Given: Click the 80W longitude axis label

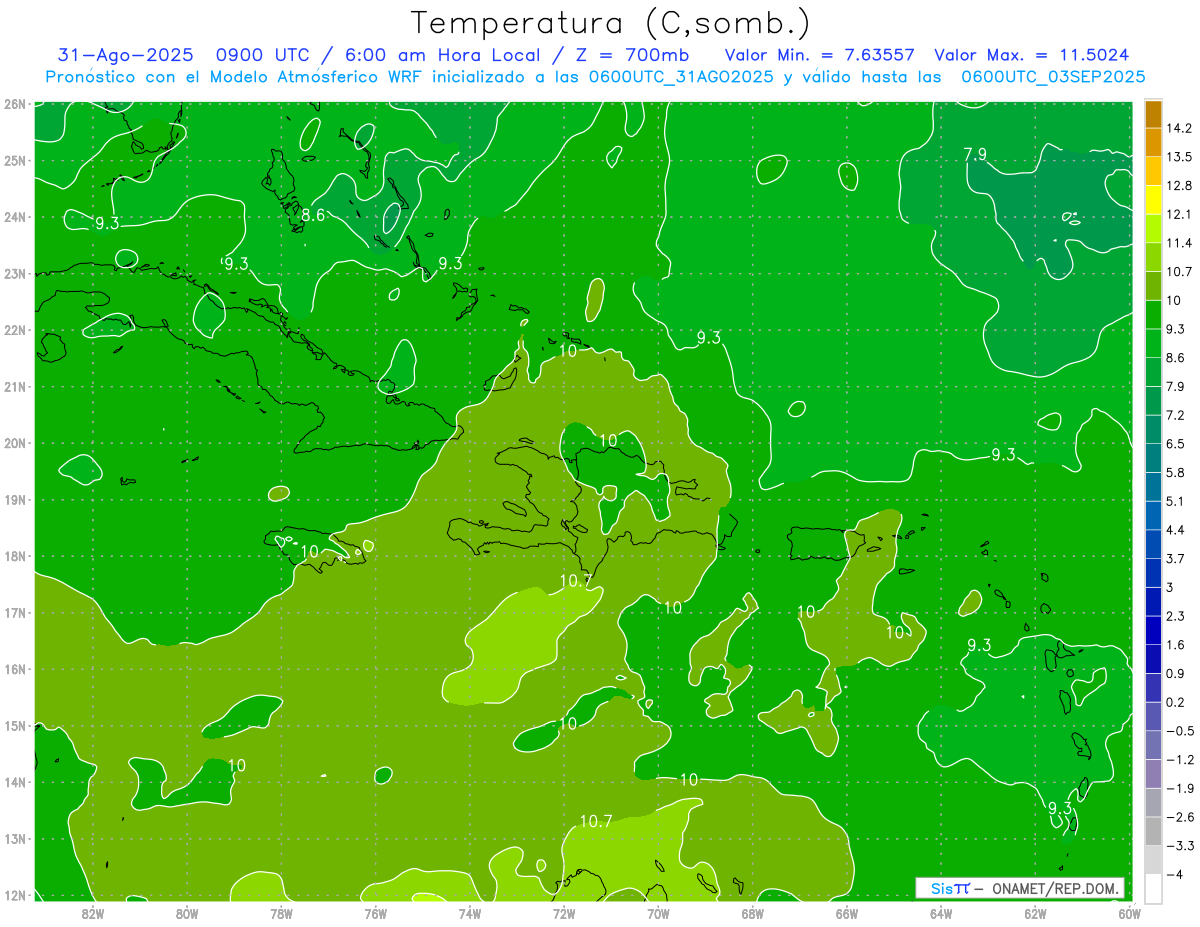Looking at the screenshot, I should point(186,913).
